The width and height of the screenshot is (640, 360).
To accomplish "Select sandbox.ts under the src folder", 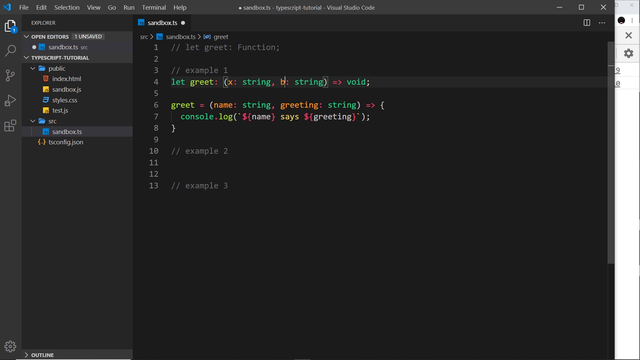I will 67,132.
